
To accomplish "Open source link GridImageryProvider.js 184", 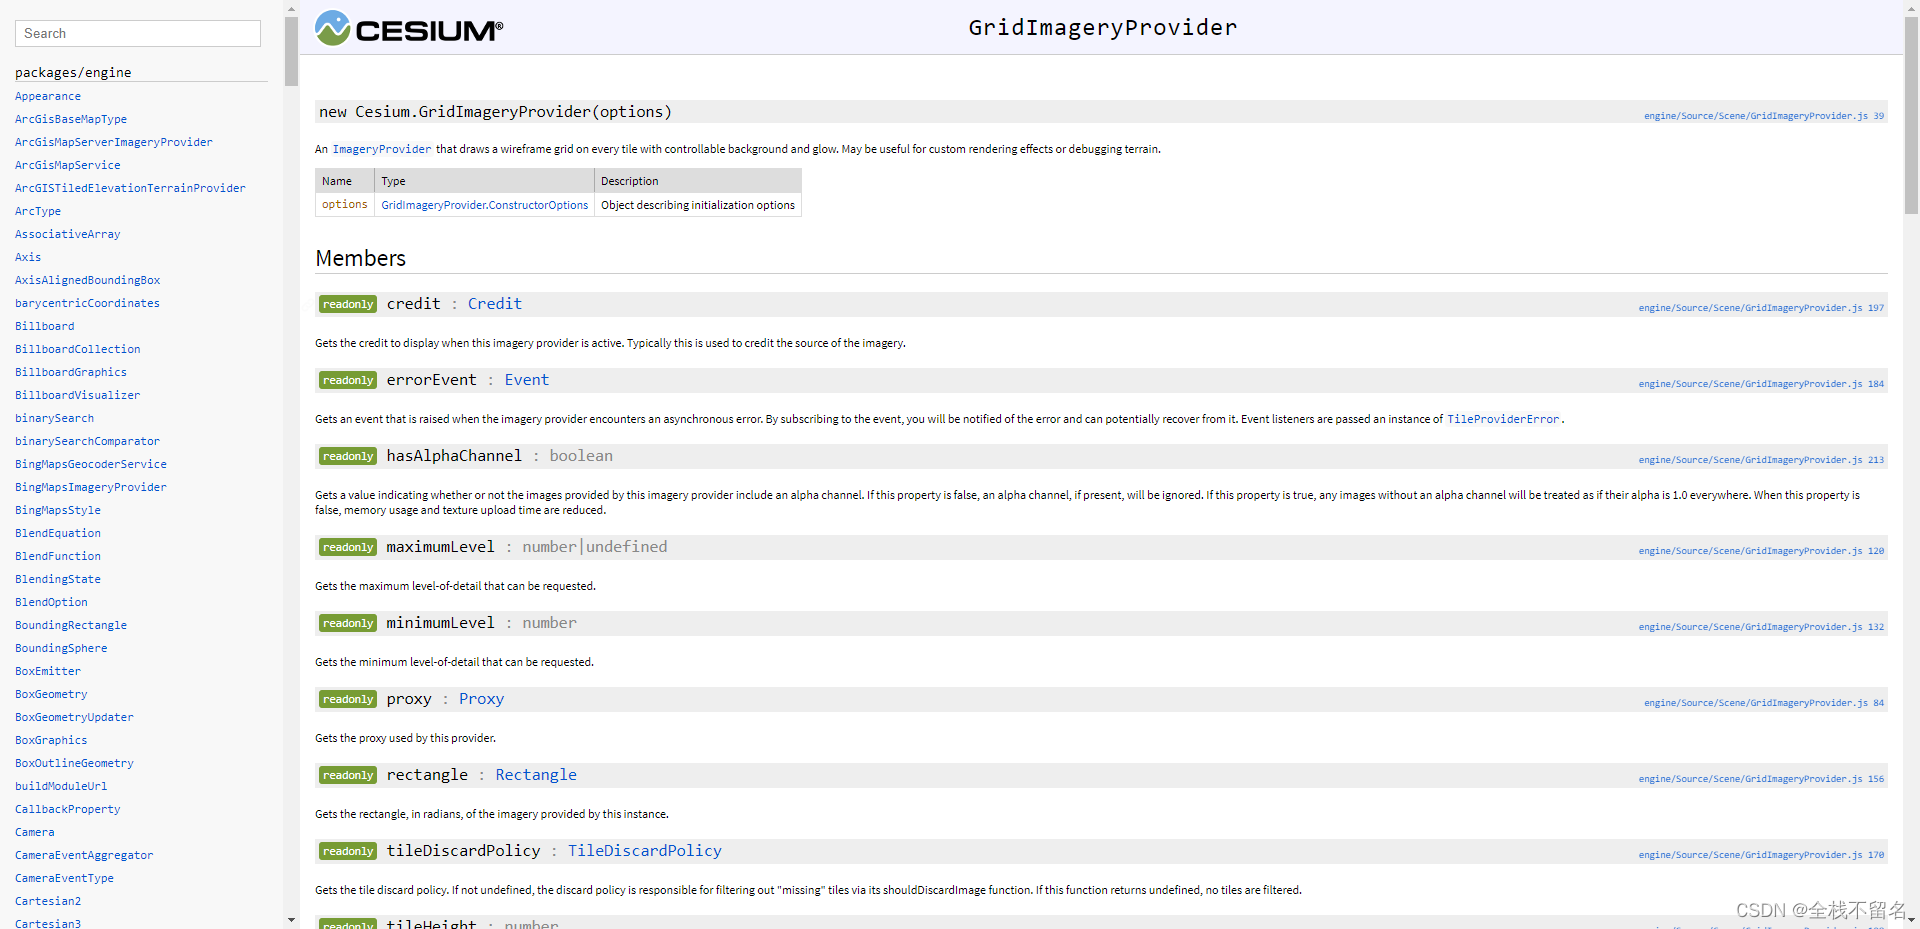I will [1761, 384].
